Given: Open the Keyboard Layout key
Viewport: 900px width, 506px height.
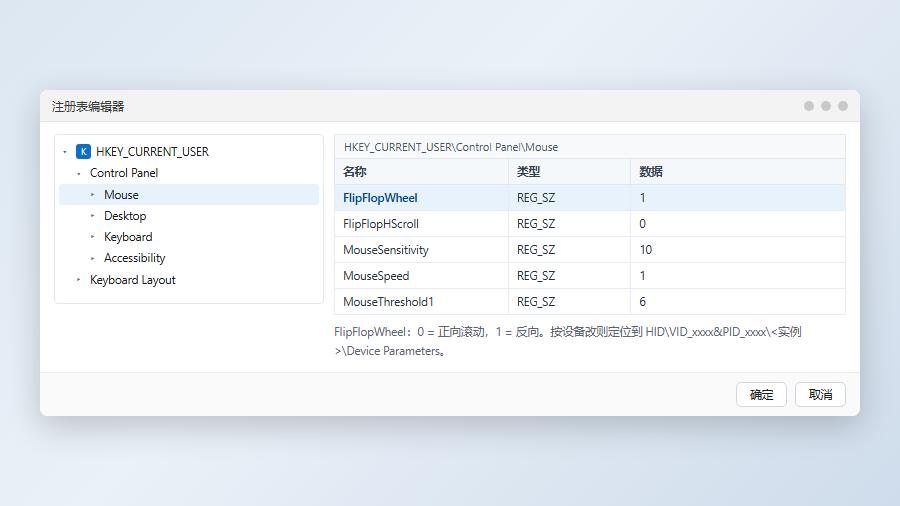Looking at the screenshot, I should pyautogui.click(x=133, y=280).
